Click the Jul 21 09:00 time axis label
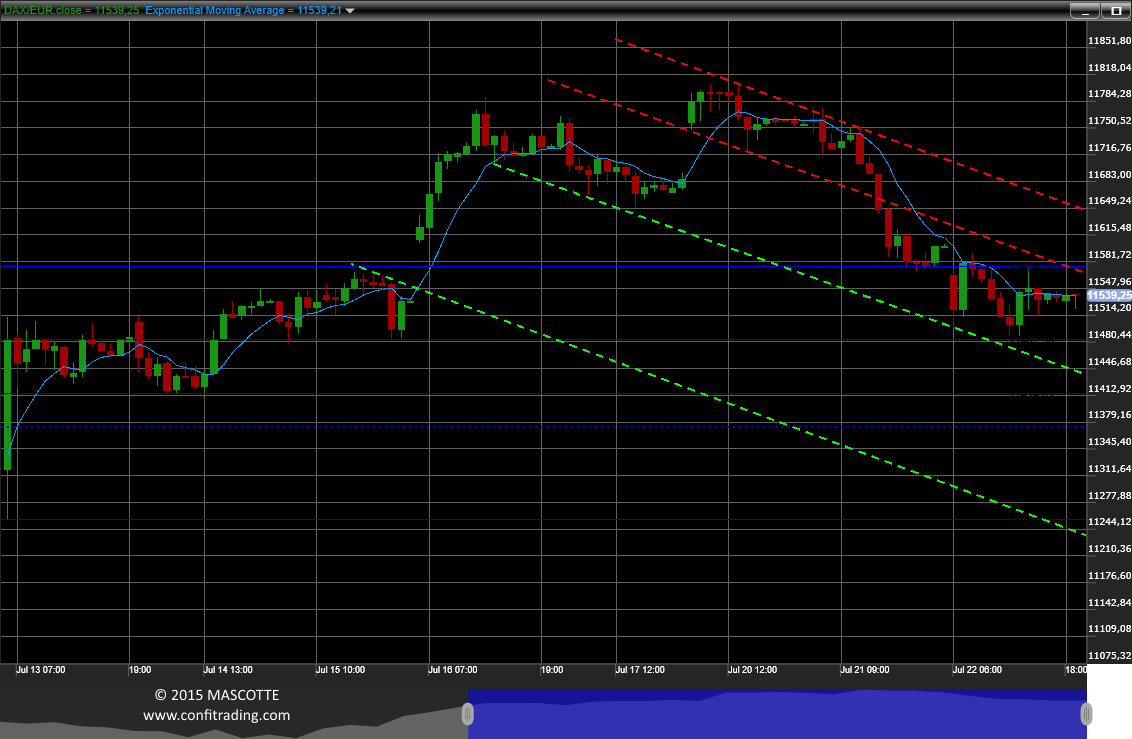Screen dimensions: 1132x739 click(865, 670)
